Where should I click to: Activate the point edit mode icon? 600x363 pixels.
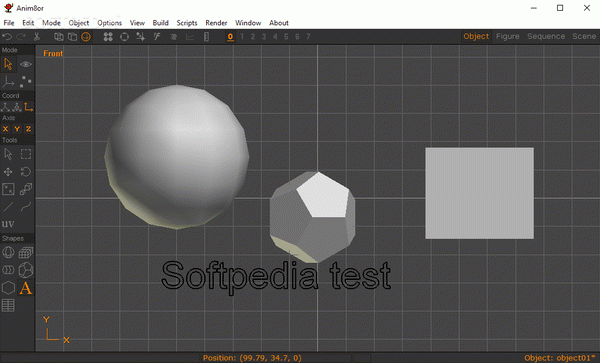pos(26,81)
